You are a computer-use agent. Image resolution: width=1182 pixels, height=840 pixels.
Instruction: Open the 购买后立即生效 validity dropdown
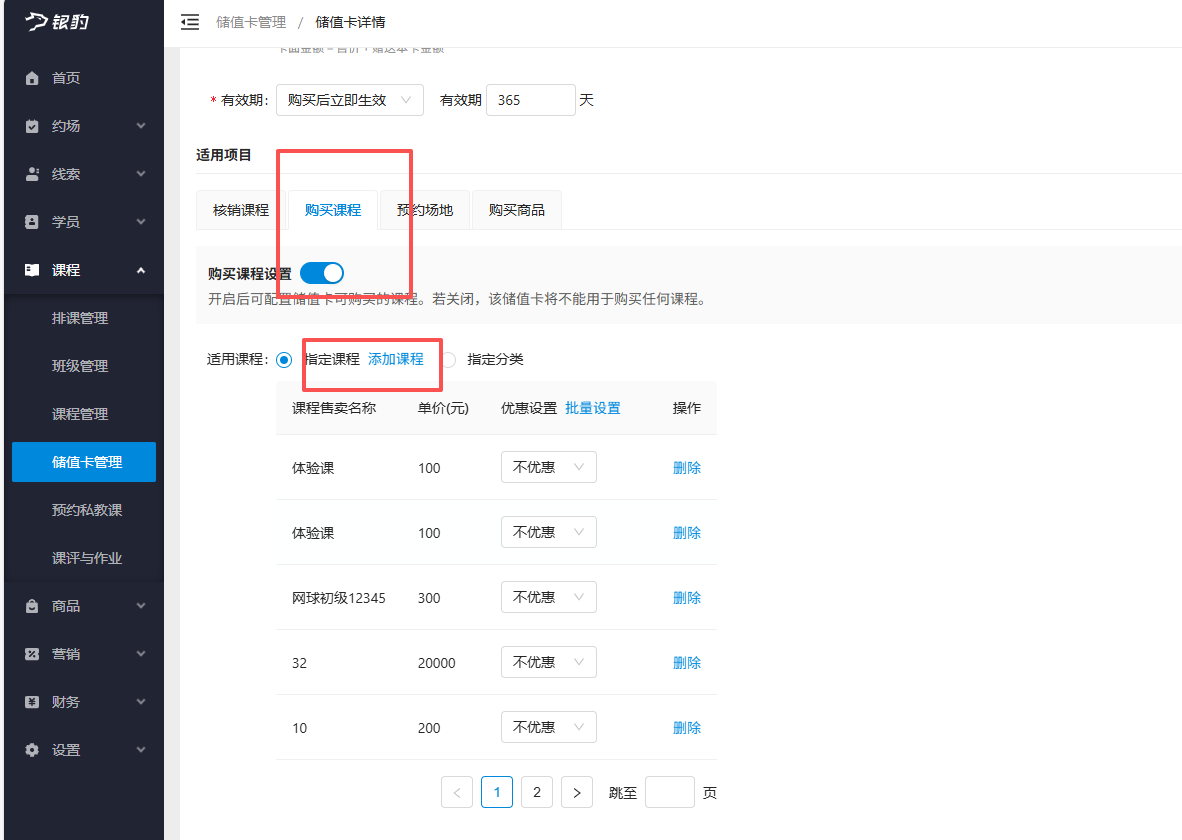coord(349,99)
